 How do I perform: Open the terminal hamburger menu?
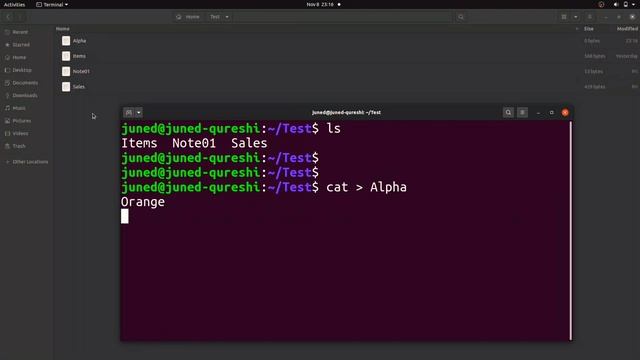[522, 112]
